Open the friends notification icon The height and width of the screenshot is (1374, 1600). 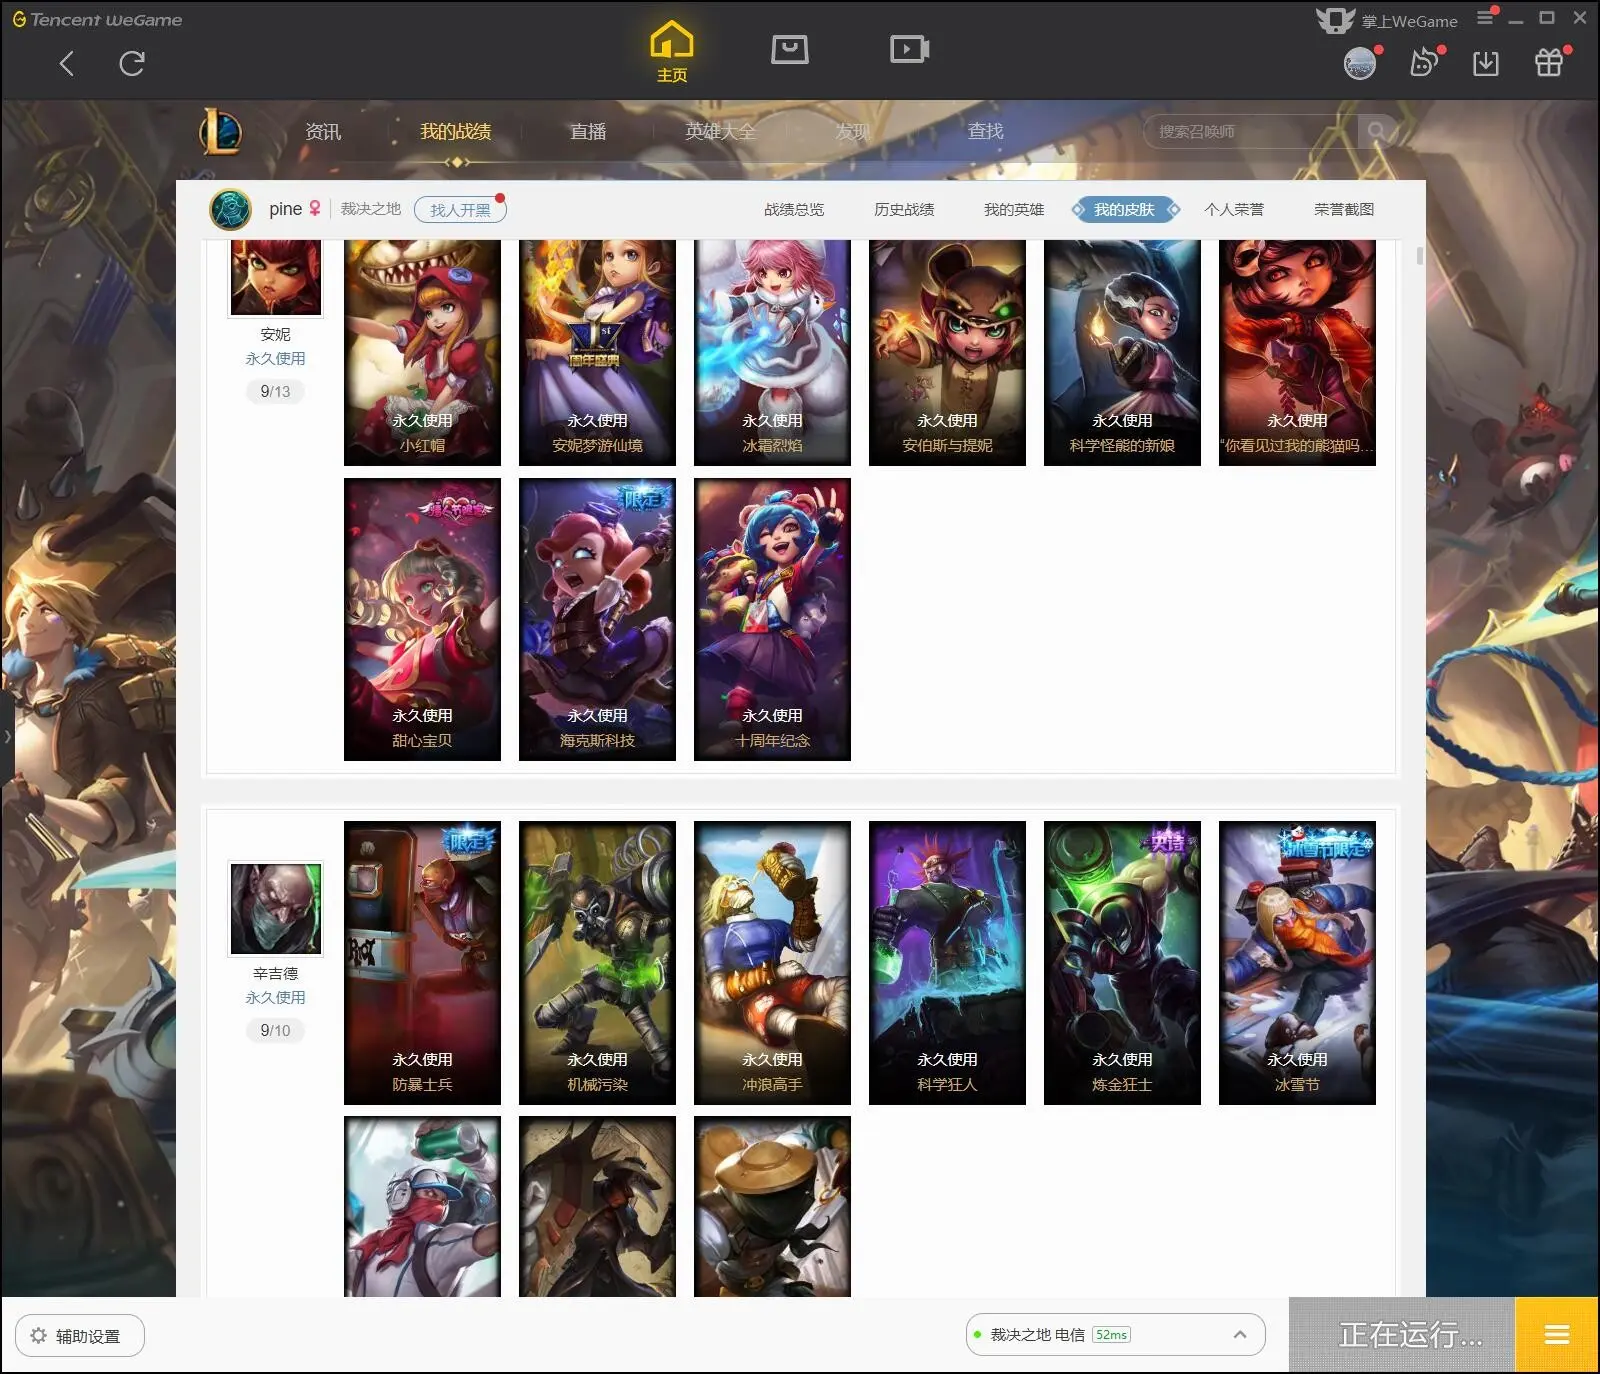point(1423,64)
